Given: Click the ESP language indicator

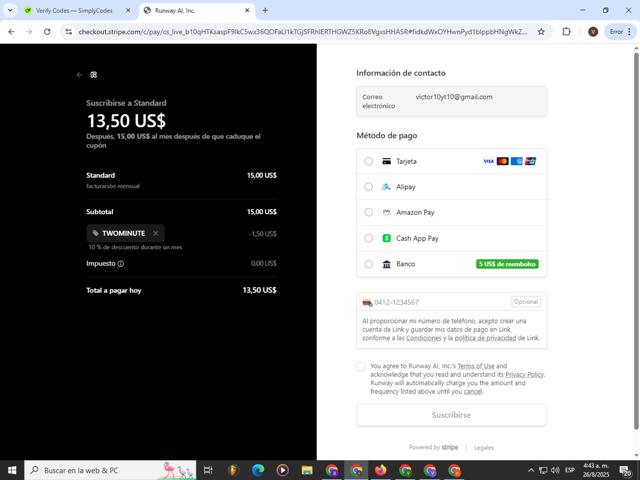Looking at the screenshot, I should 570,470.
